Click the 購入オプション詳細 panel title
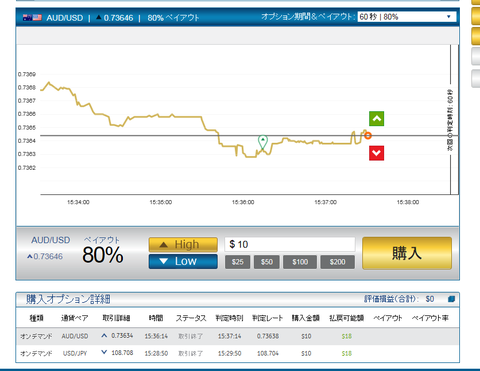Viewport: 480px width, 371px height. pyautogui.click(x=68, y=299)
